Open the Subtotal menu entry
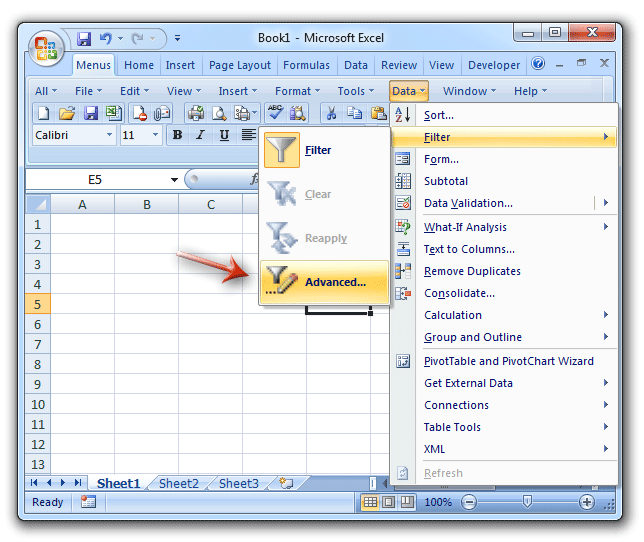 click(x=504, y=181)
